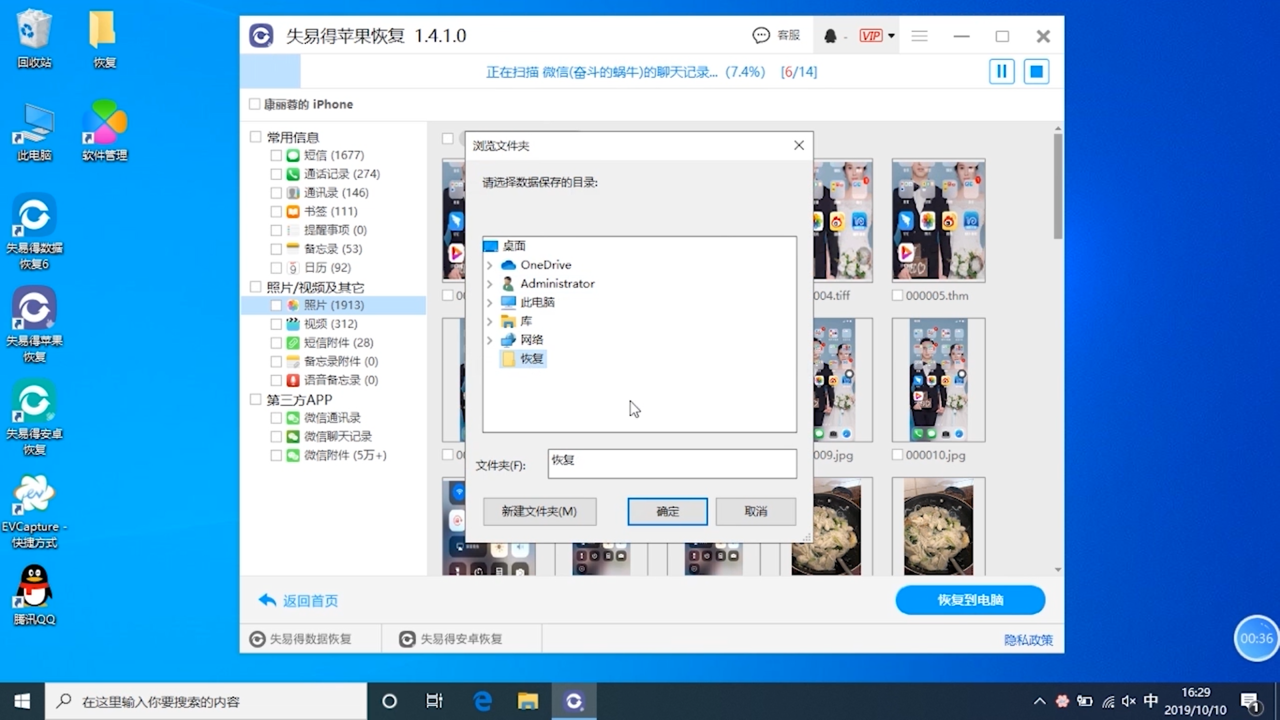Open 软件管理 desktop icon
Viewport: 1280px width, 720px height.
[104, 132]
